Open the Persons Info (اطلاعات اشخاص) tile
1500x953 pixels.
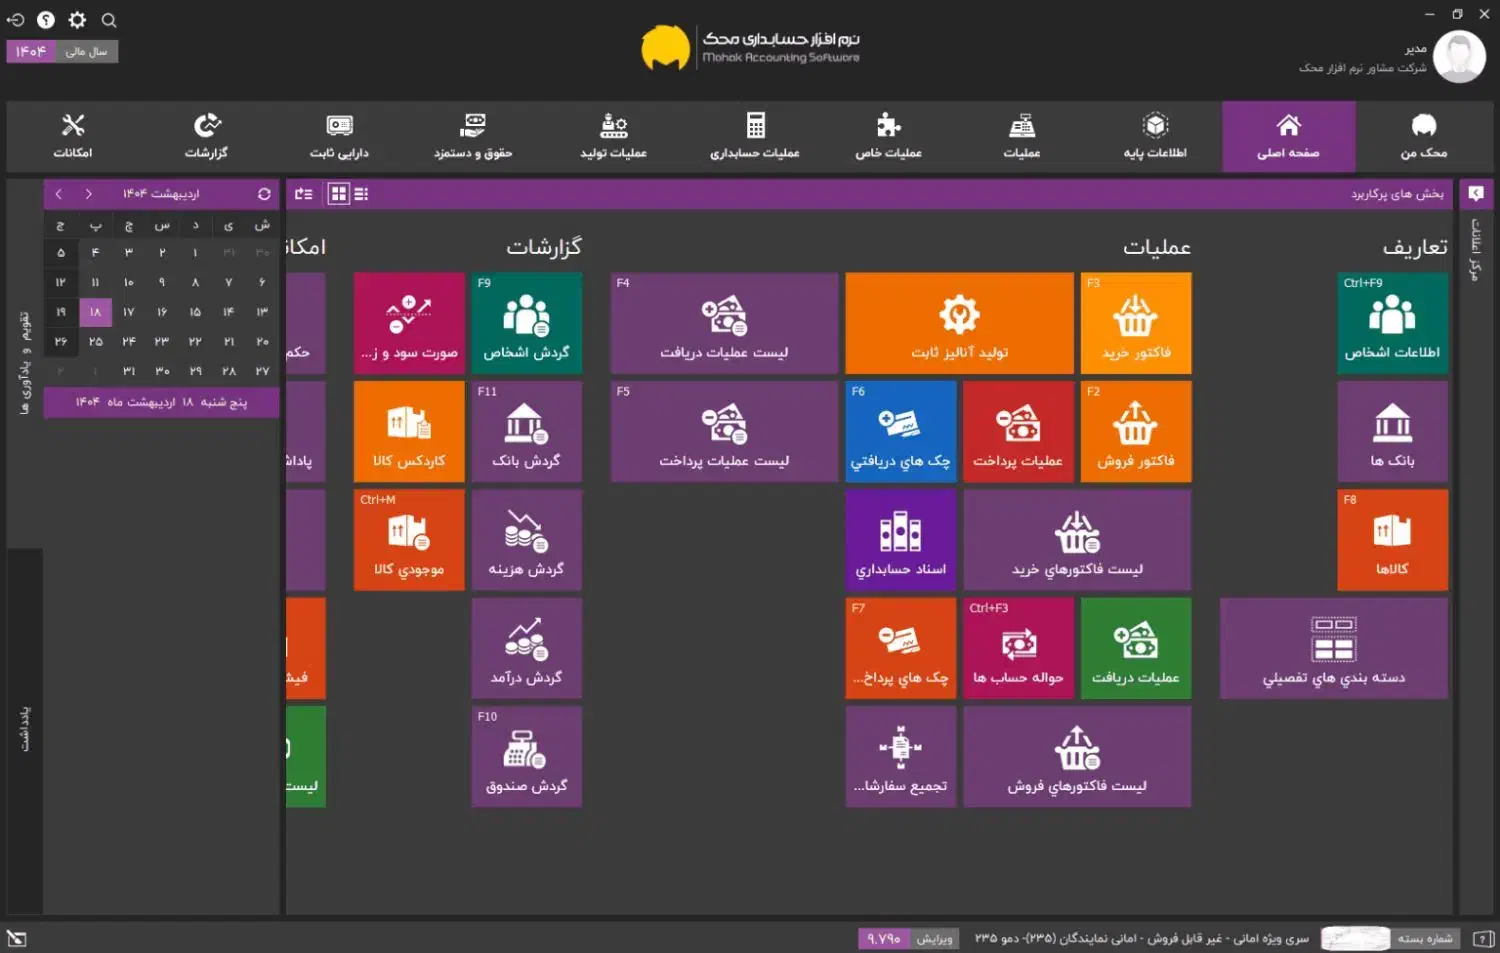coord(1392,323)
